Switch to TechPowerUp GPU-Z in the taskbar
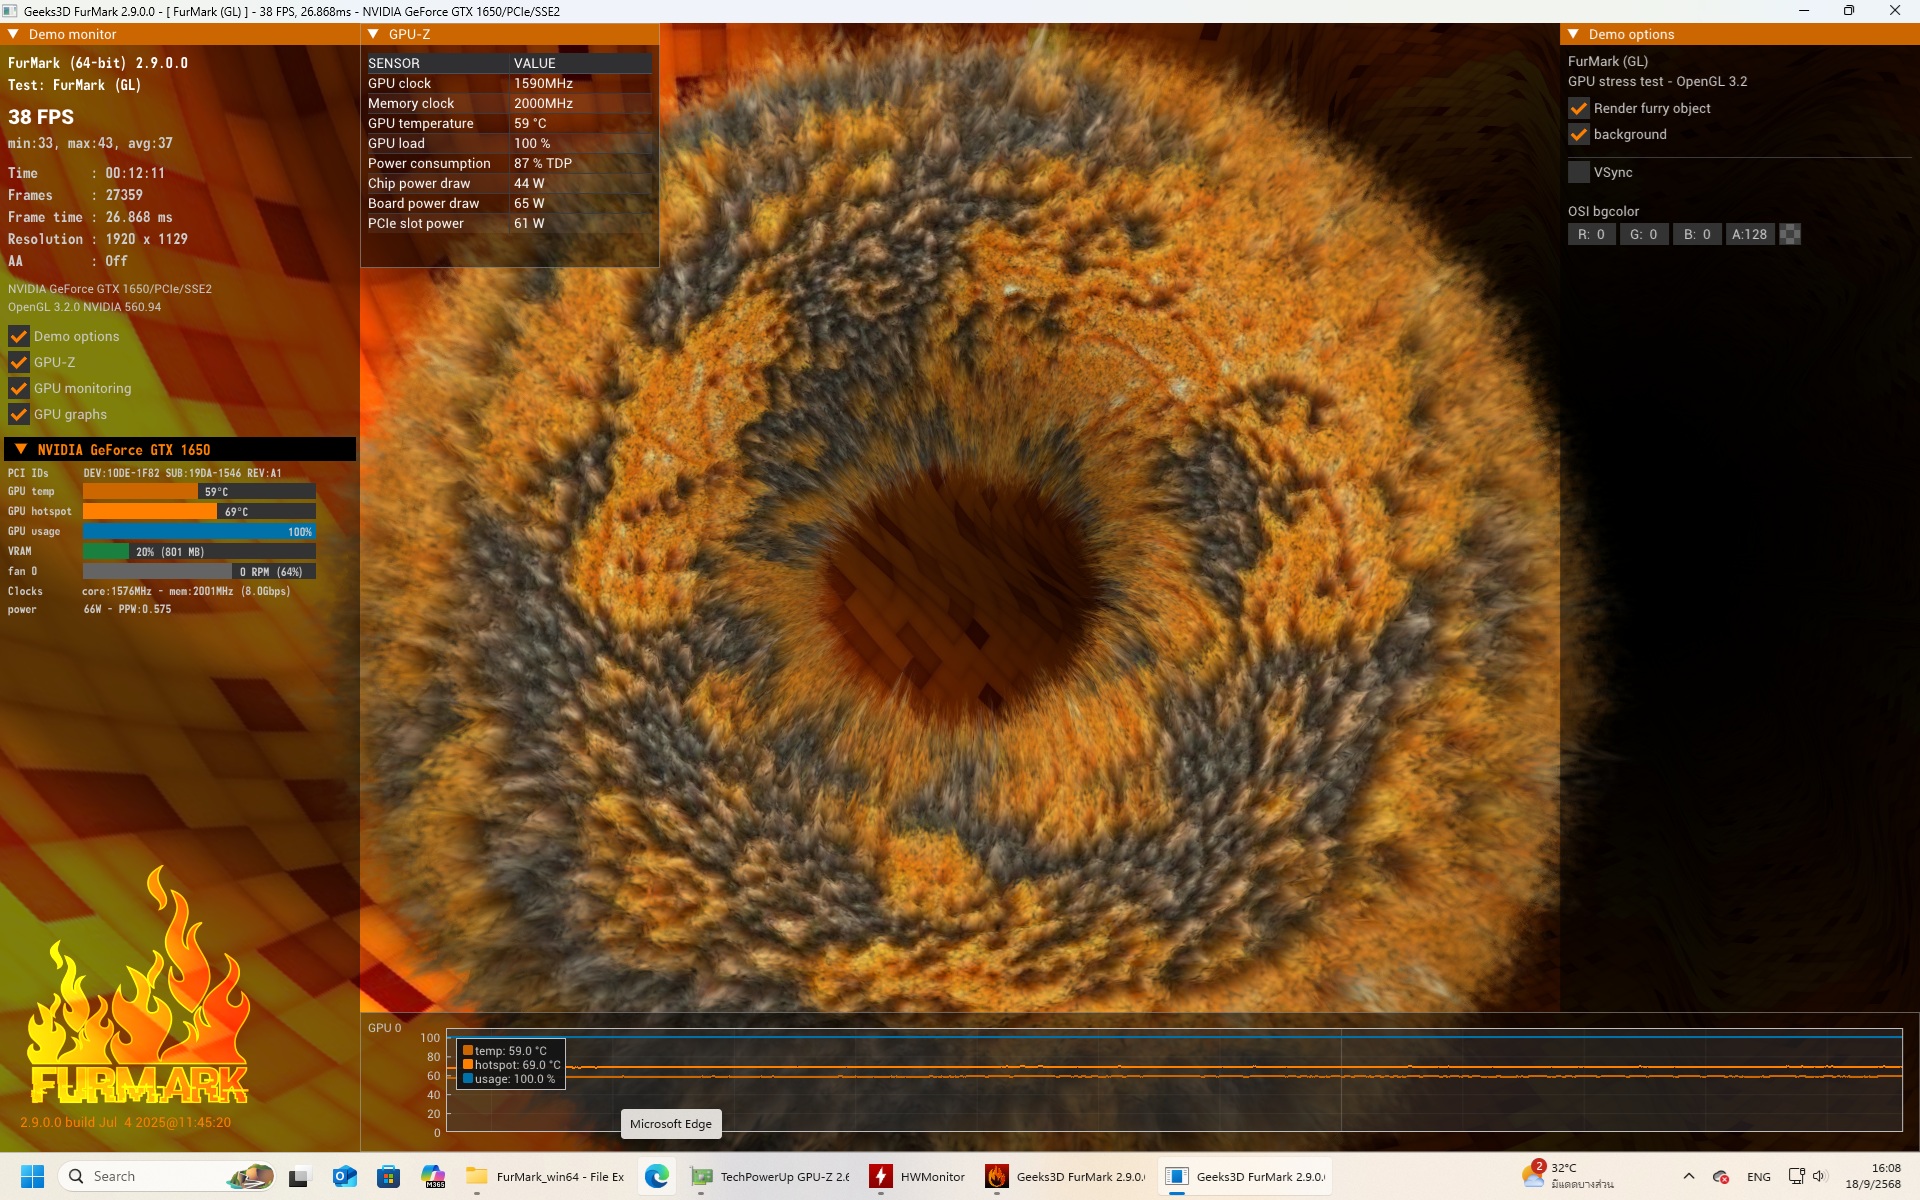 pyautogui.click(x=770, y=1176)
